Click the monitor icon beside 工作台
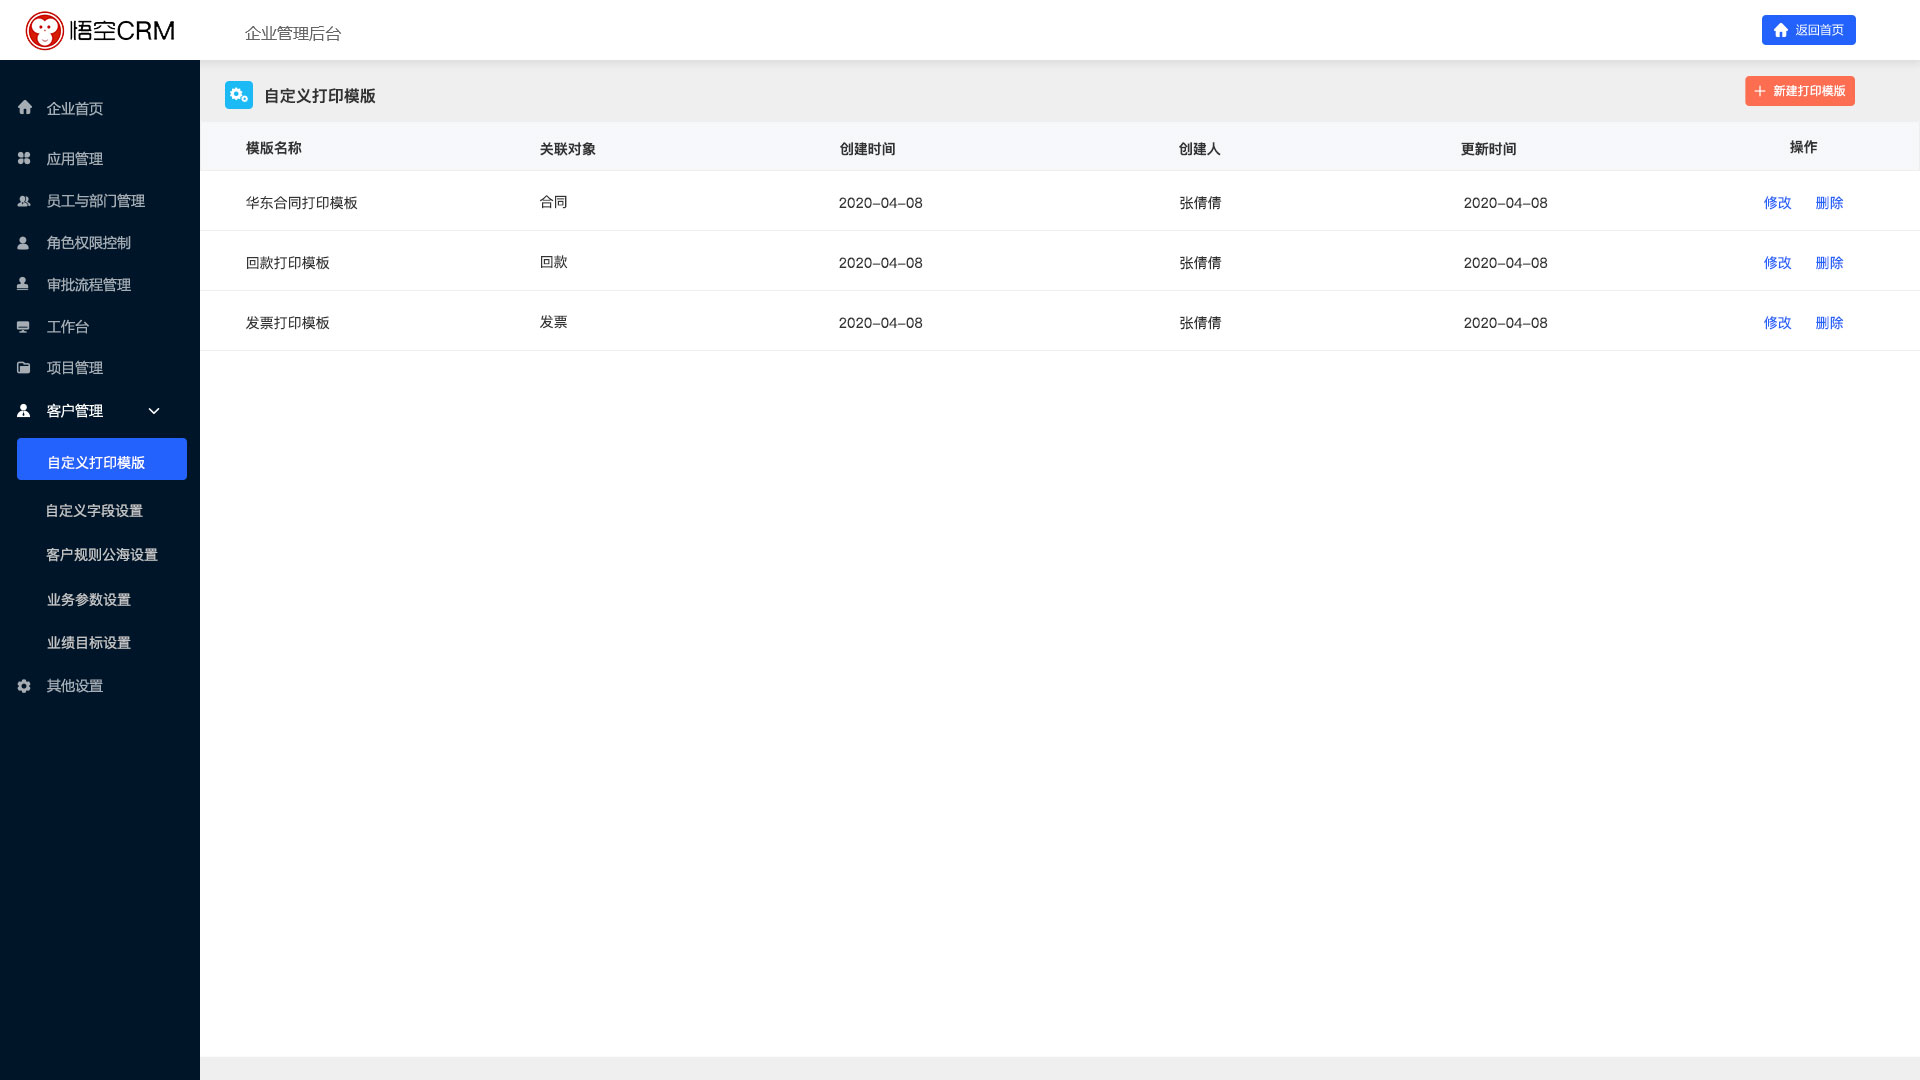This screenshot has height=1080, width=1920. click(23, 327)
